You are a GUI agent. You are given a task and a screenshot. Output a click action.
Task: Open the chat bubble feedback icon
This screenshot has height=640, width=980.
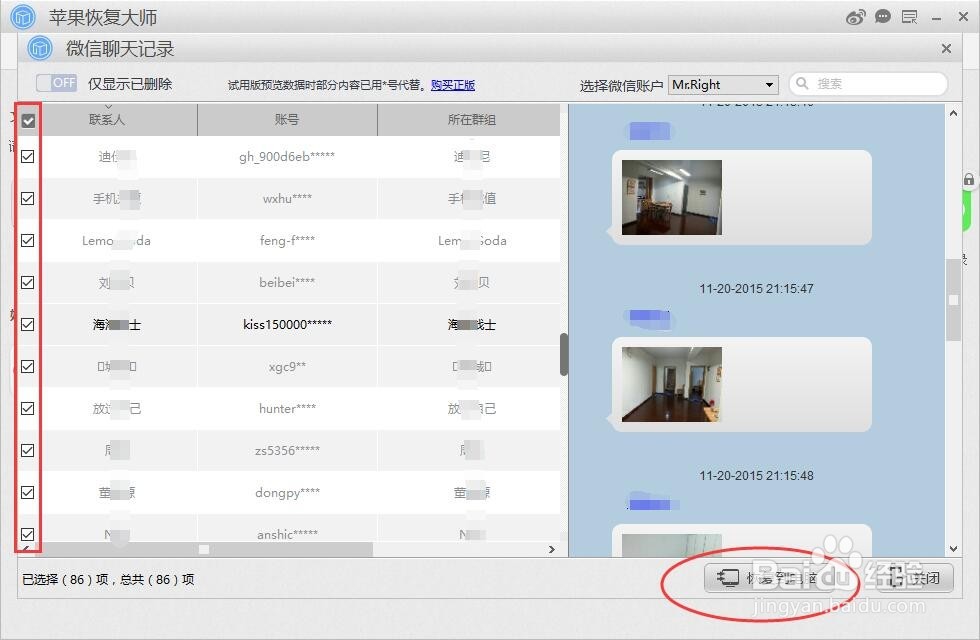click(882, 17)
